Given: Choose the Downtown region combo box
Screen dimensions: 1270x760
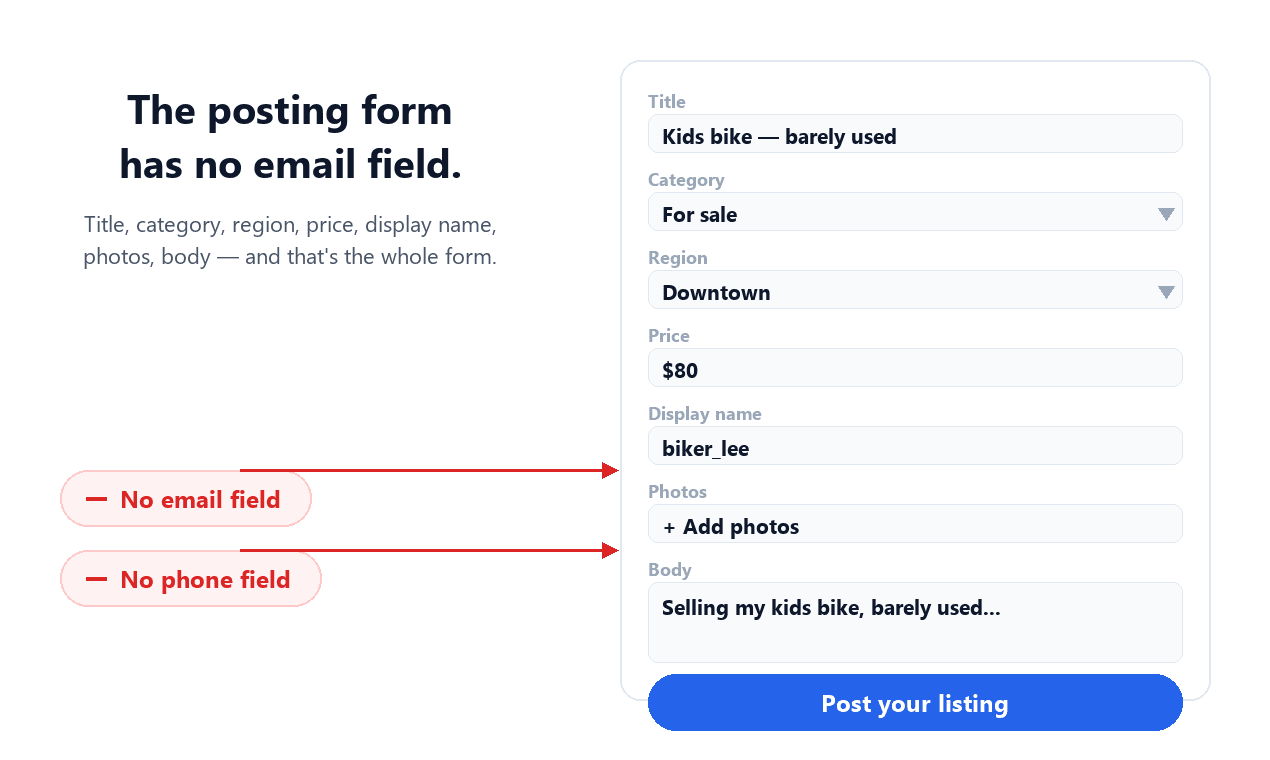Looking at the screenshot, I should pos(915,290).
